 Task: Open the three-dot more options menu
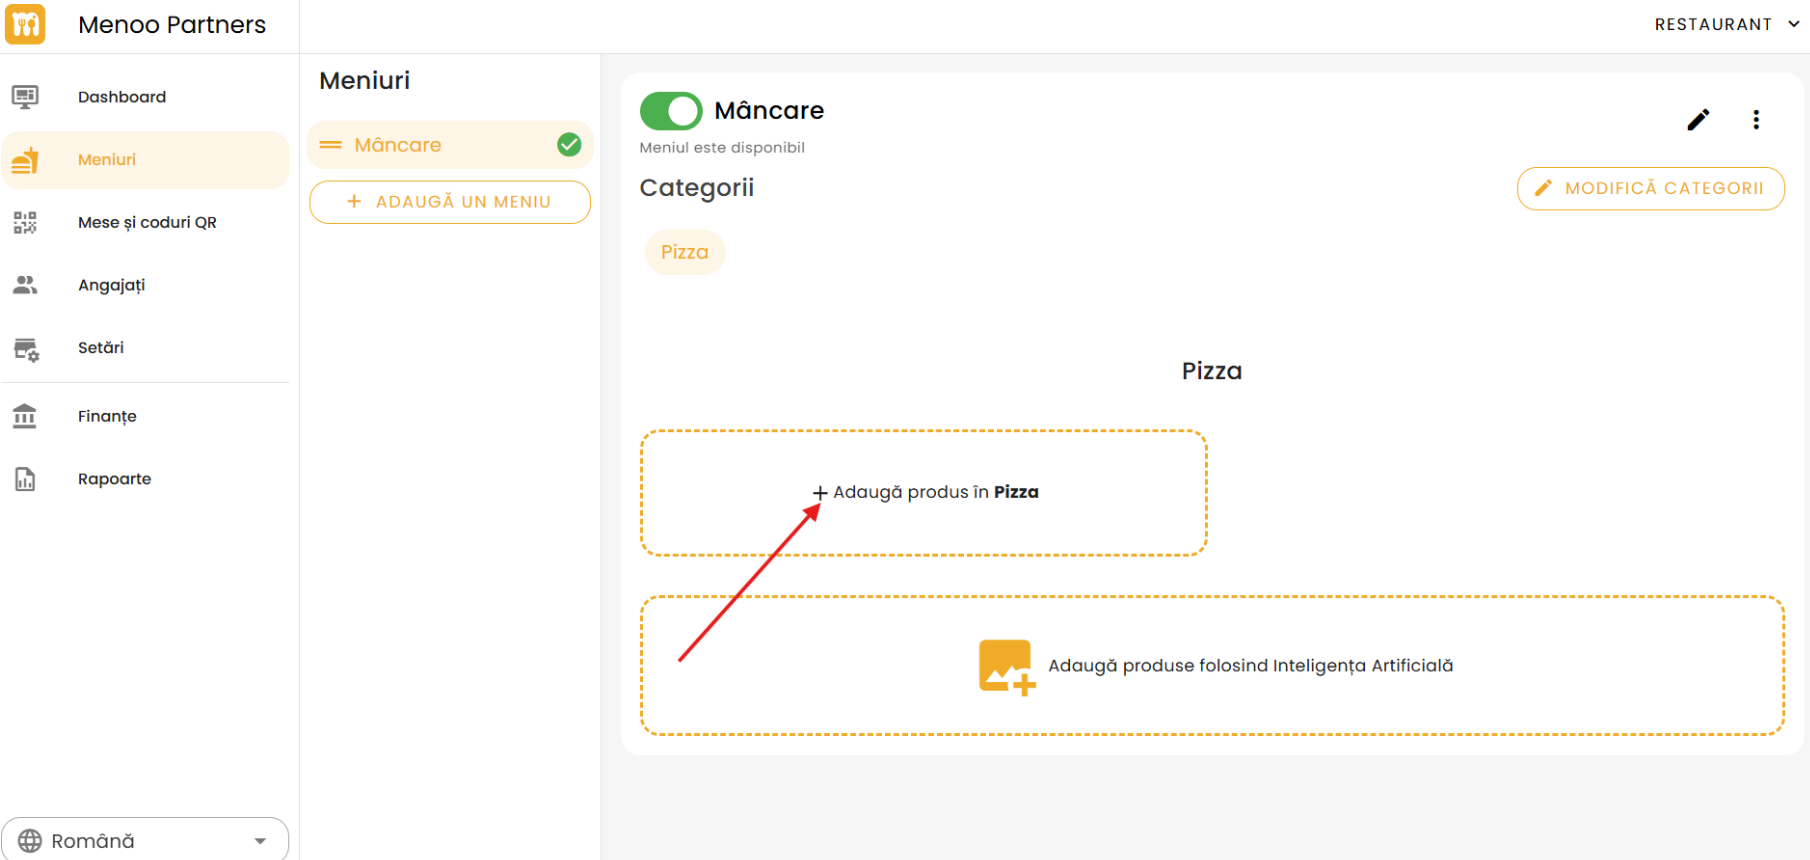(1756, 120)
